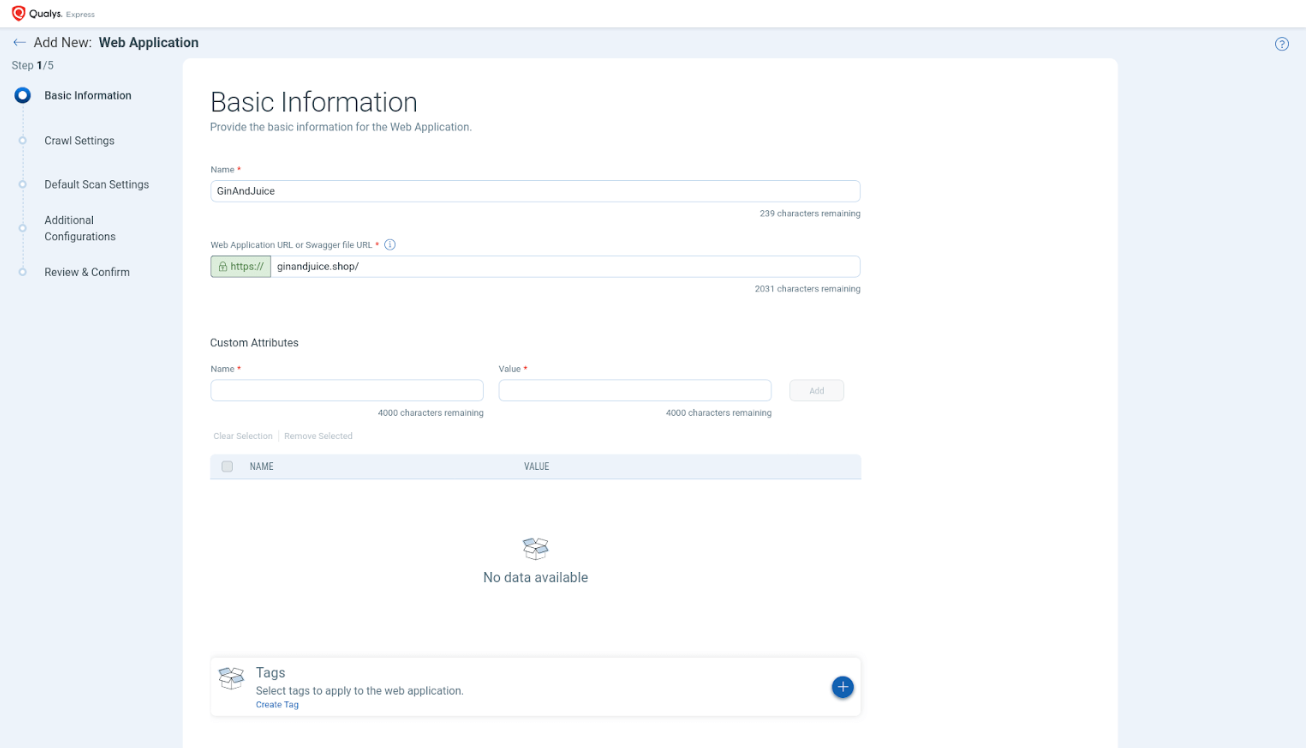Screen dimensions: 1306x748
Task: Click the Express label beside Qualys
Action: pyautogui.click(x=81, y=15)
